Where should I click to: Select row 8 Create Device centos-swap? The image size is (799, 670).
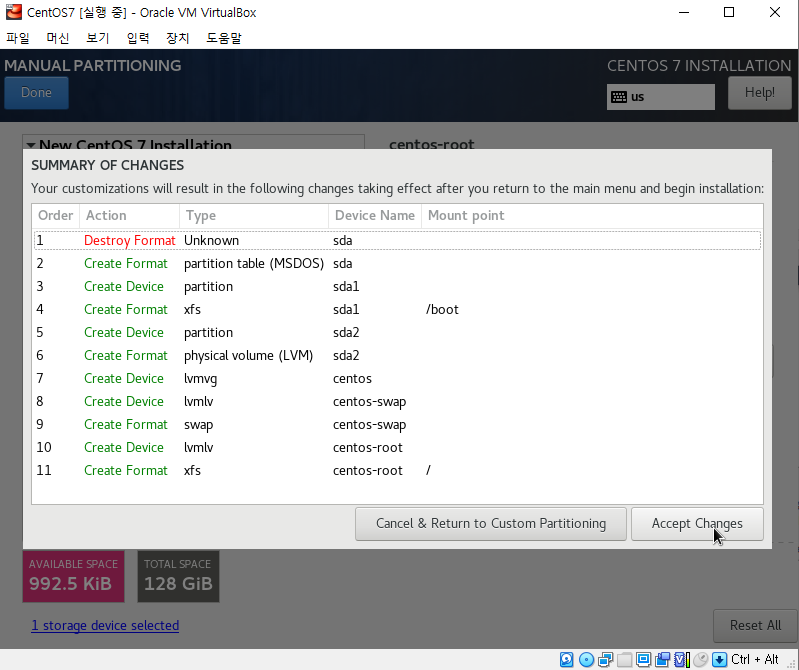[397, 401]
